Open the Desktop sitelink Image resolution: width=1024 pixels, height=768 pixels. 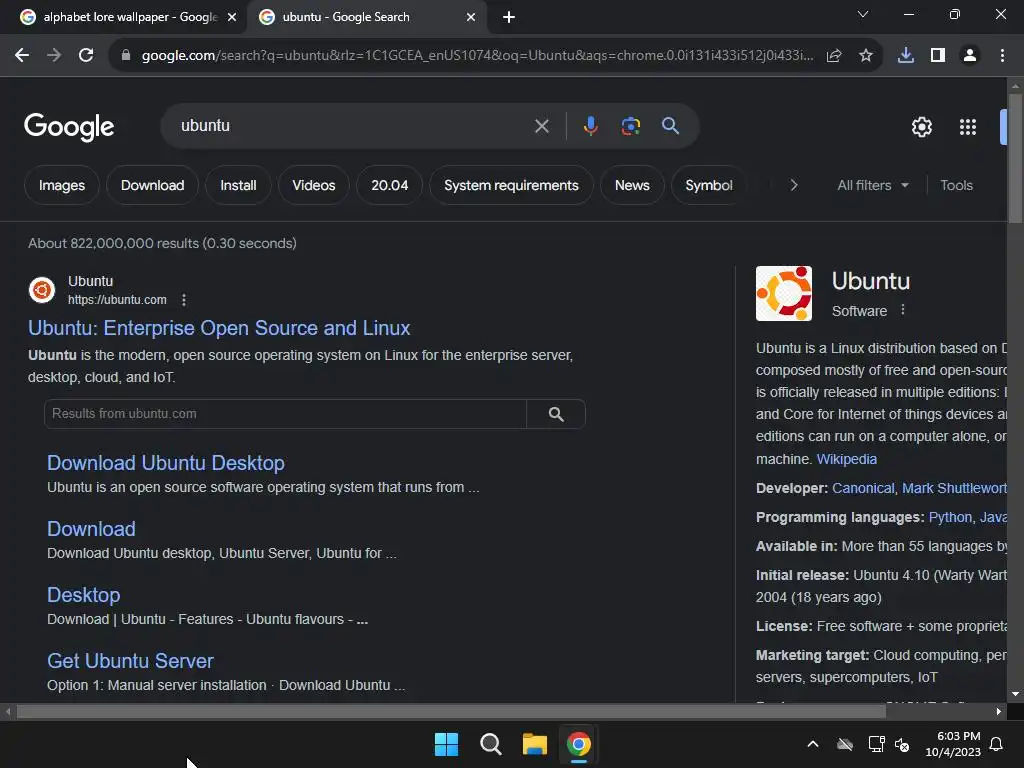click(x=84, y=595)
